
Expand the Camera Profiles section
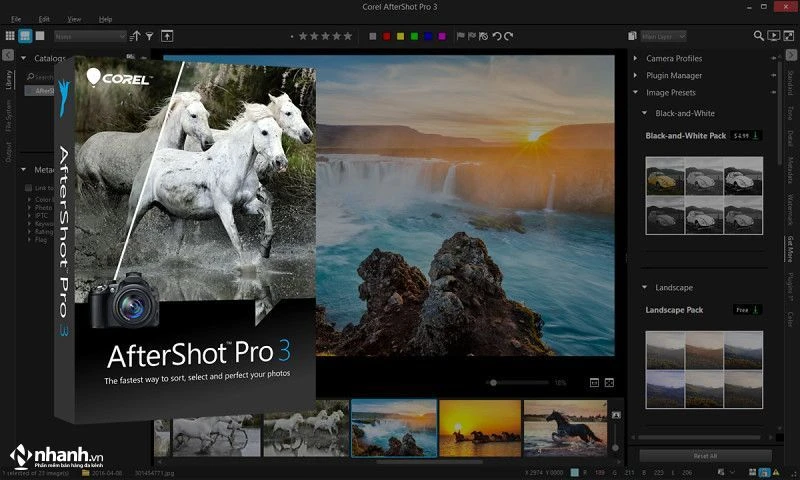pos(674,59)
